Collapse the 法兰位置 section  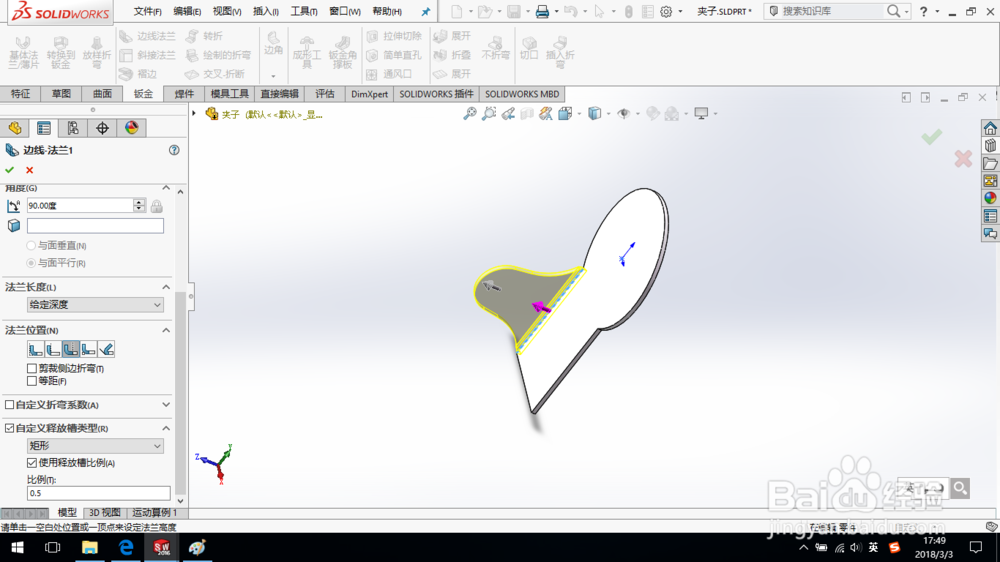coord(166,330)
